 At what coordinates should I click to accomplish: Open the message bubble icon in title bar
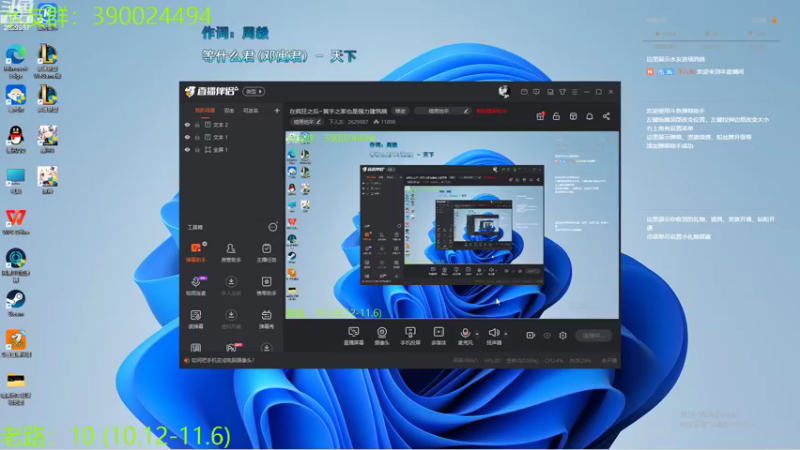536,92
